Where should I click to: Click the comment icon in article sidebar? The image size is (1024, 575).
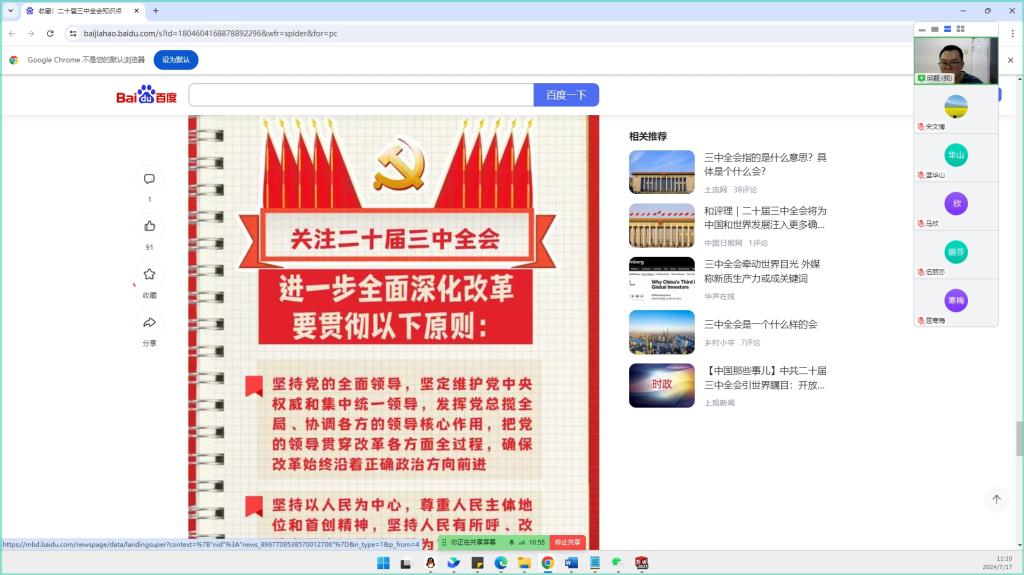click(149, 179)
